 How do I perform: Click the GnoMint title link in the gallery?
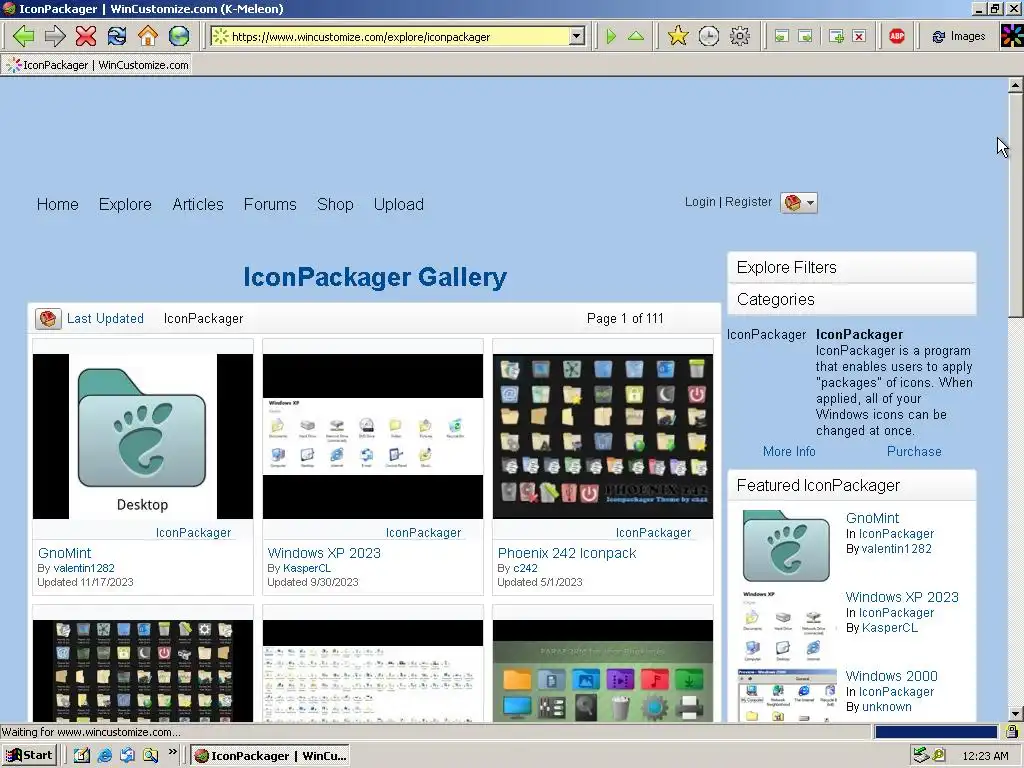click(x=64, y=553)
